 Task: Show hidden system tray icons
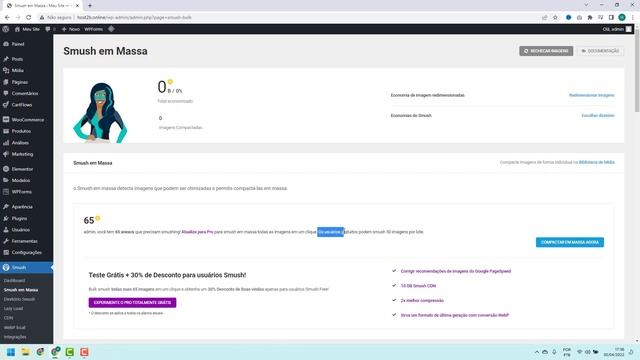537,352
